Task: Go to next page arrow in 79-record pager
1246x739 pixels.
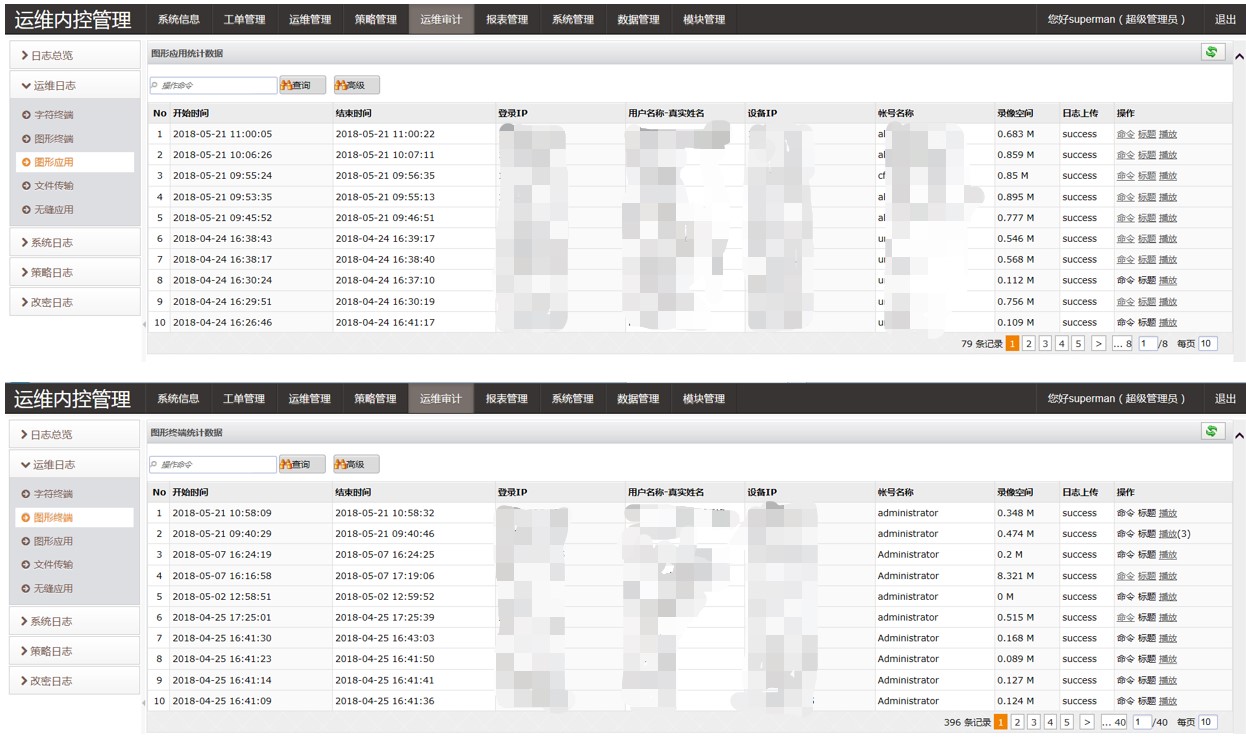Action: pos(1098,344)
